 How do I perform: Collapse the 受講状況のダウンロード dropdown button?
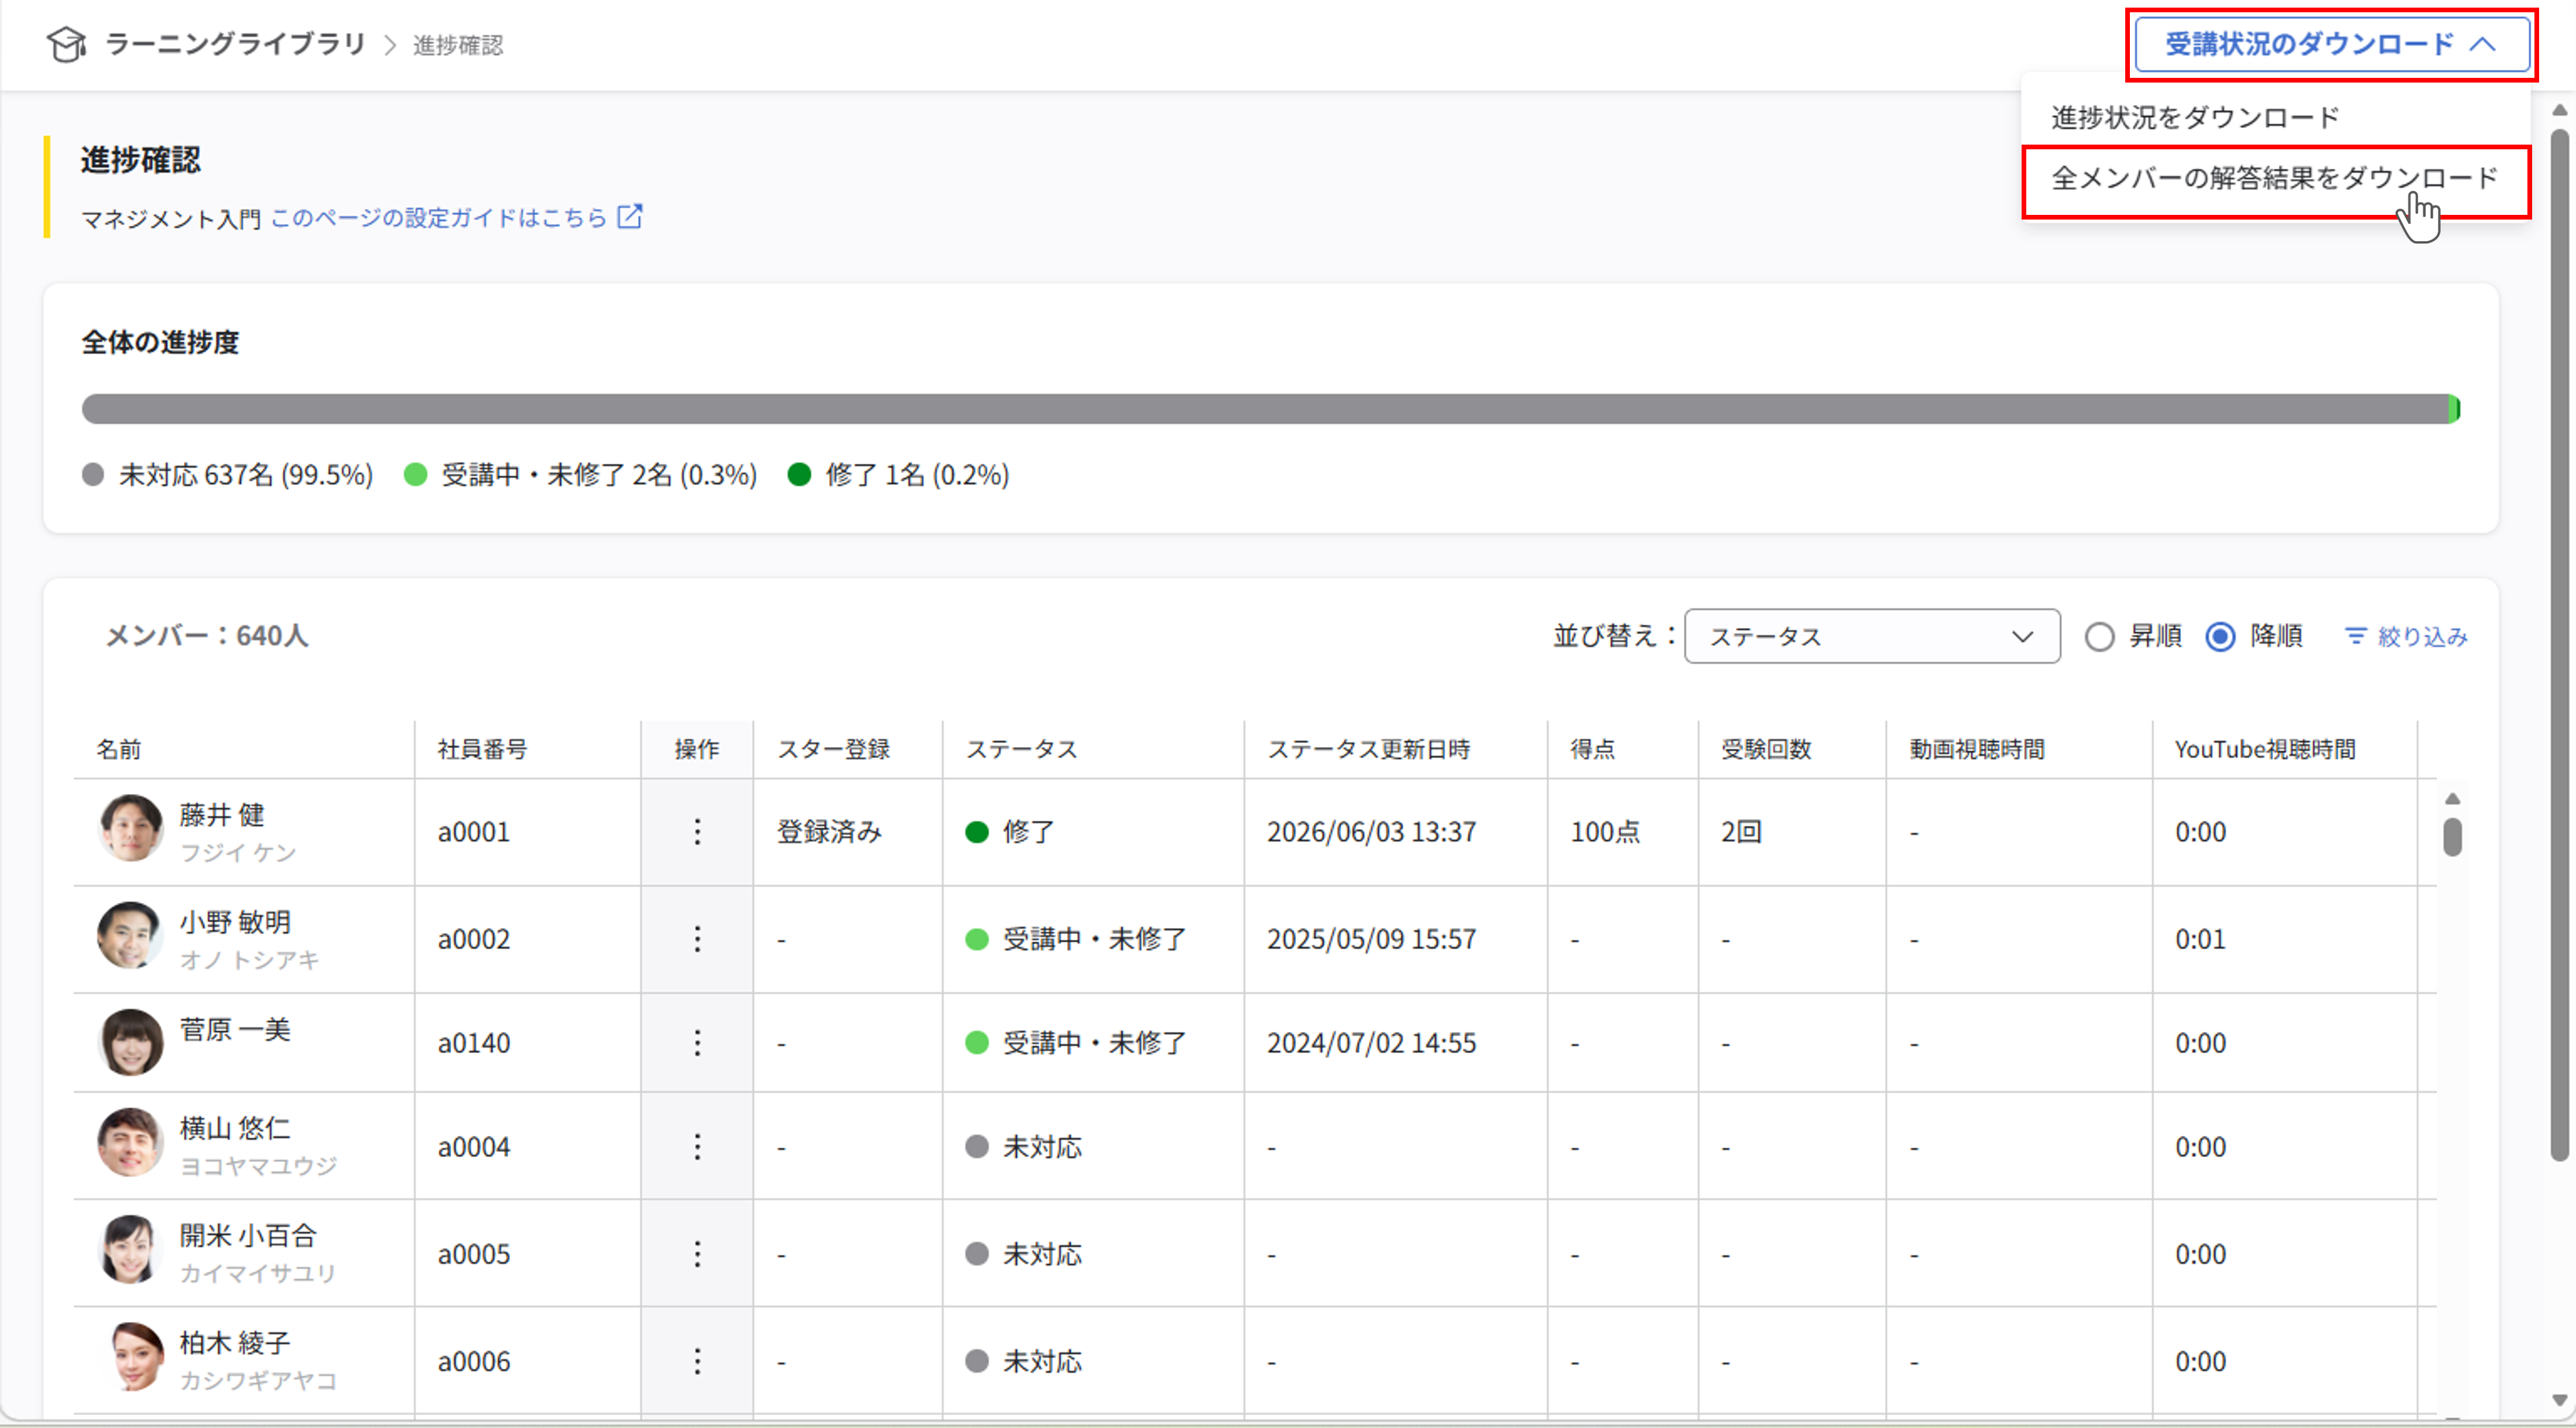click(2332, 44)
